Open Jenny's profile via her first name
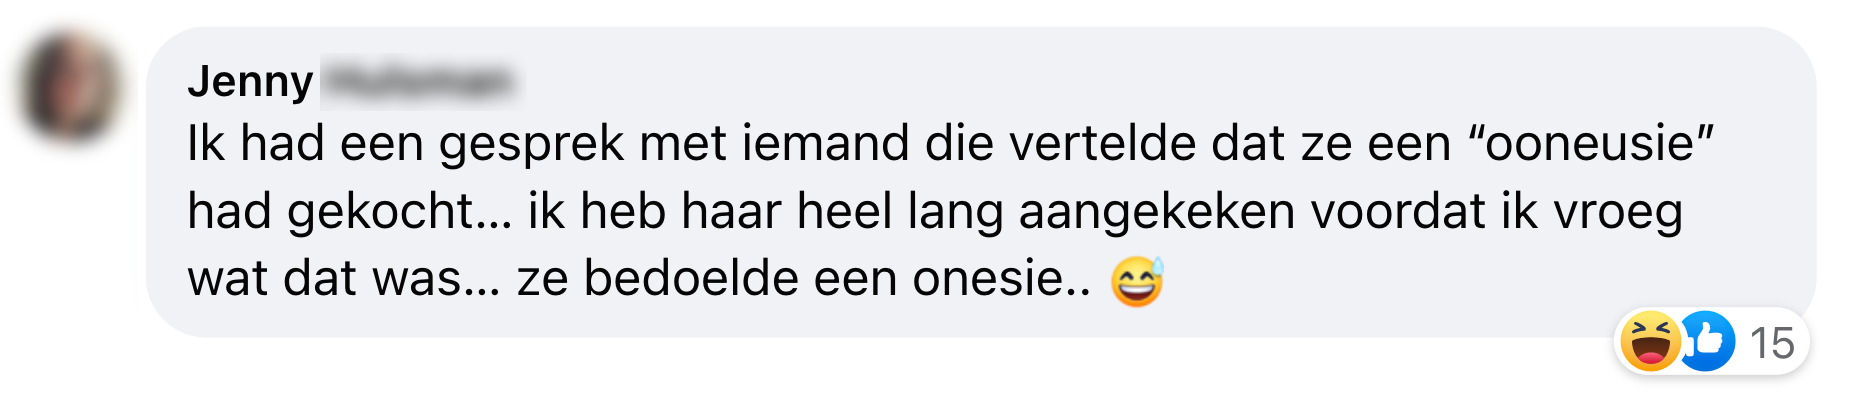This screenshot has width=1850, height=414. click(250, 81)
